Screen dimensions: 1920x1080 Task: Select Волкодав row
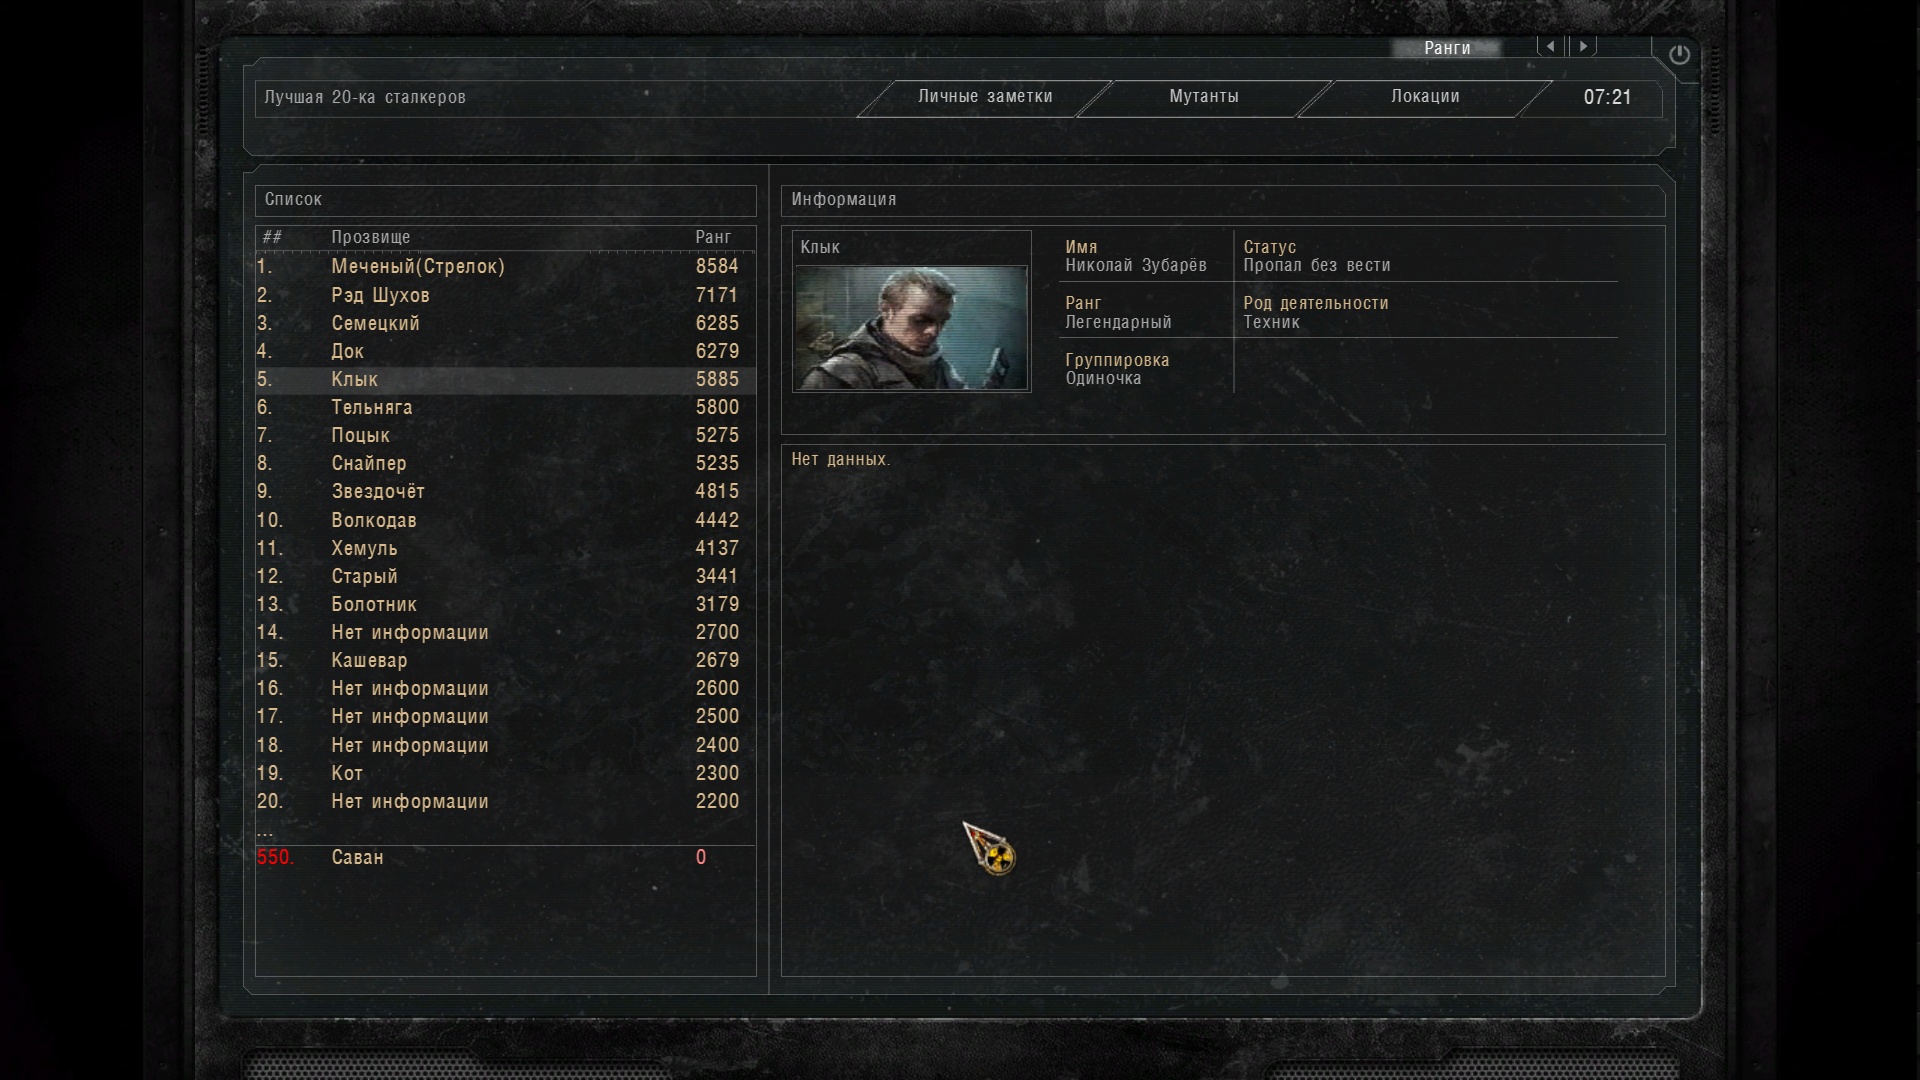(505, 520)
